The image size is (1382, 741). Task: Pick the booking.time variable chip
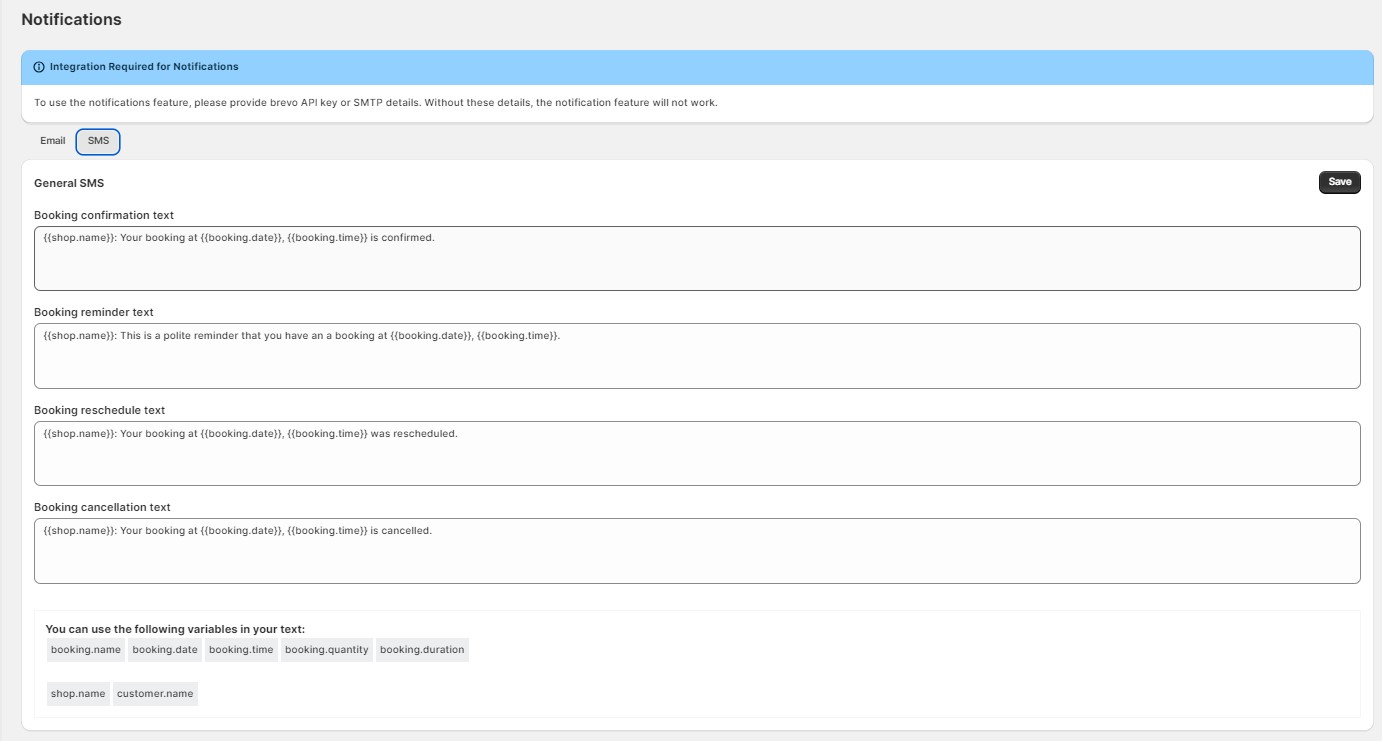pos(241,650)
